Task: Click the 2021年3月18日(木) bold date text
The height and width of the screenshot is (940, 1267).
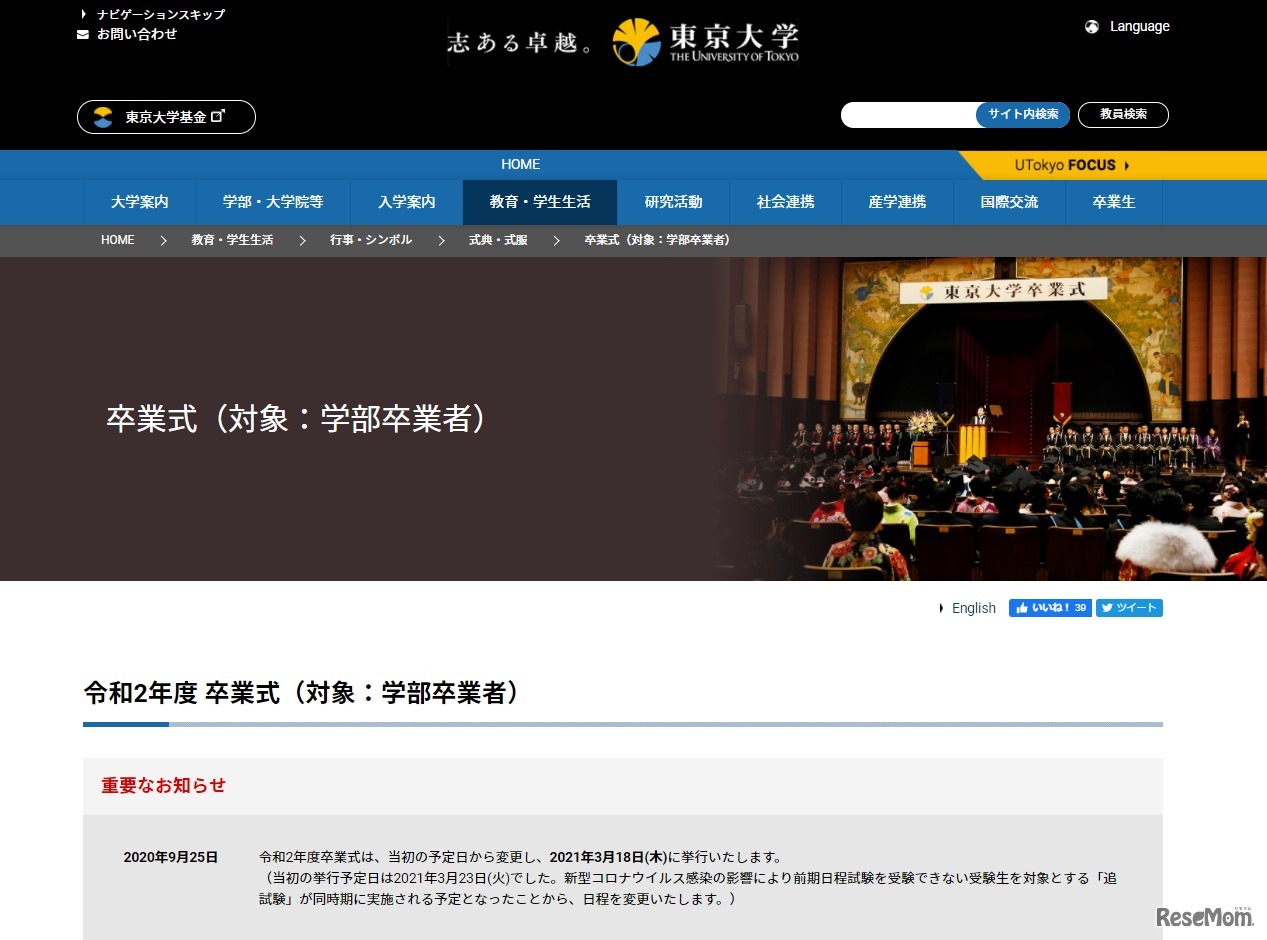Action: click(608, 858)
